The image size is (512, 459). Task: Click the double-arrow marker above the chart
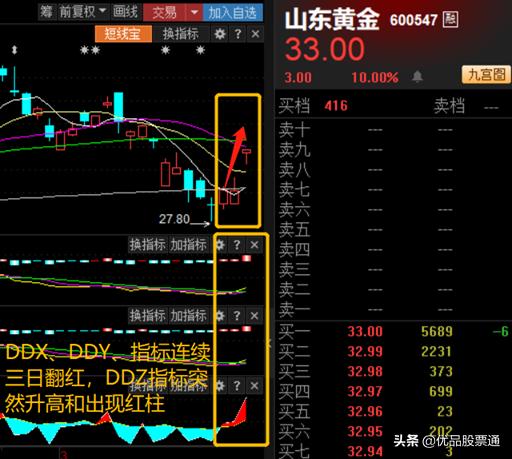click(14, 50)
